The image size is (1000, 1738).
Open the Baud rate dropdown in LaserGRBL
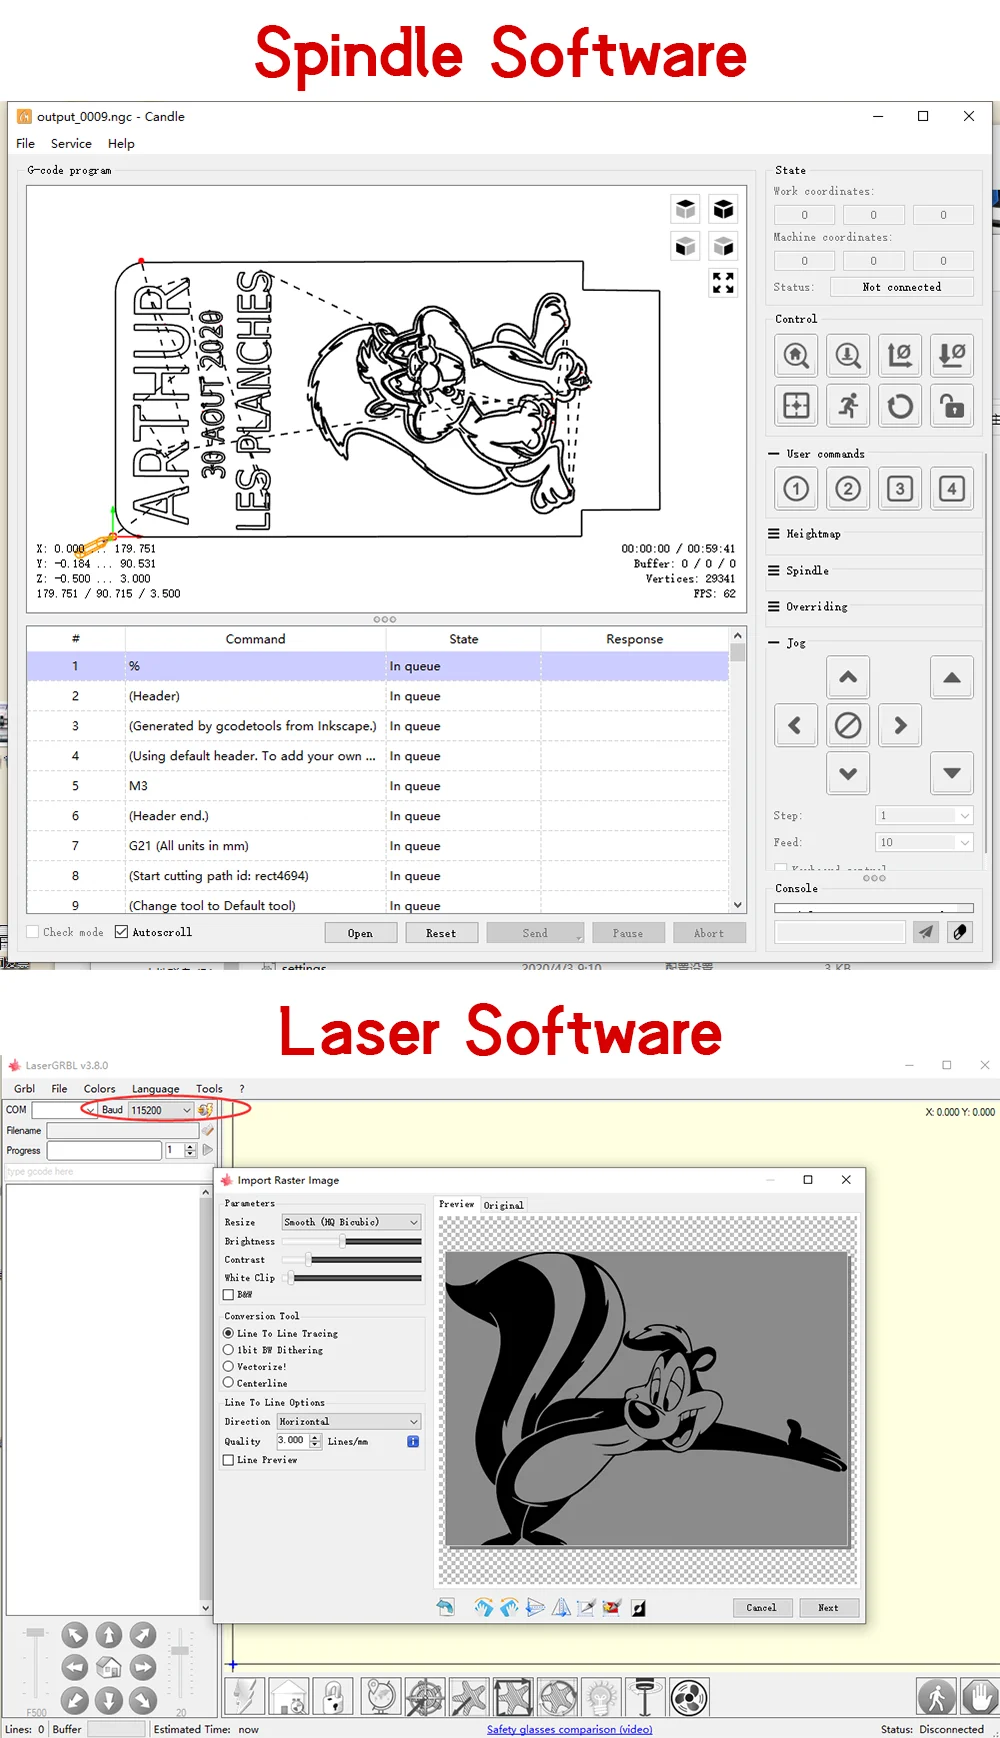161,1110
